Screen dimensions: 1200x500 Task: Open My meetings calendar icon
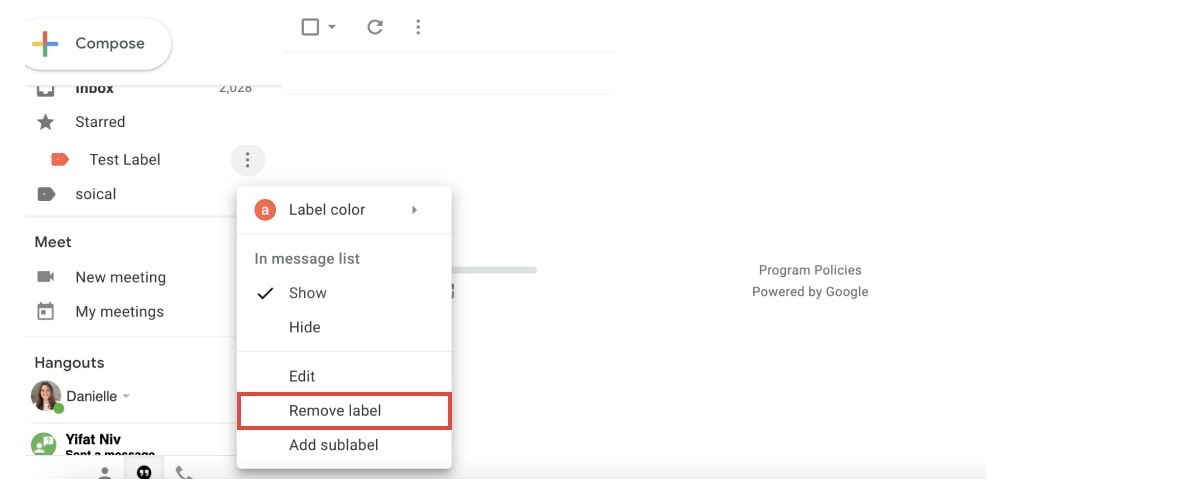click(45, 312)
